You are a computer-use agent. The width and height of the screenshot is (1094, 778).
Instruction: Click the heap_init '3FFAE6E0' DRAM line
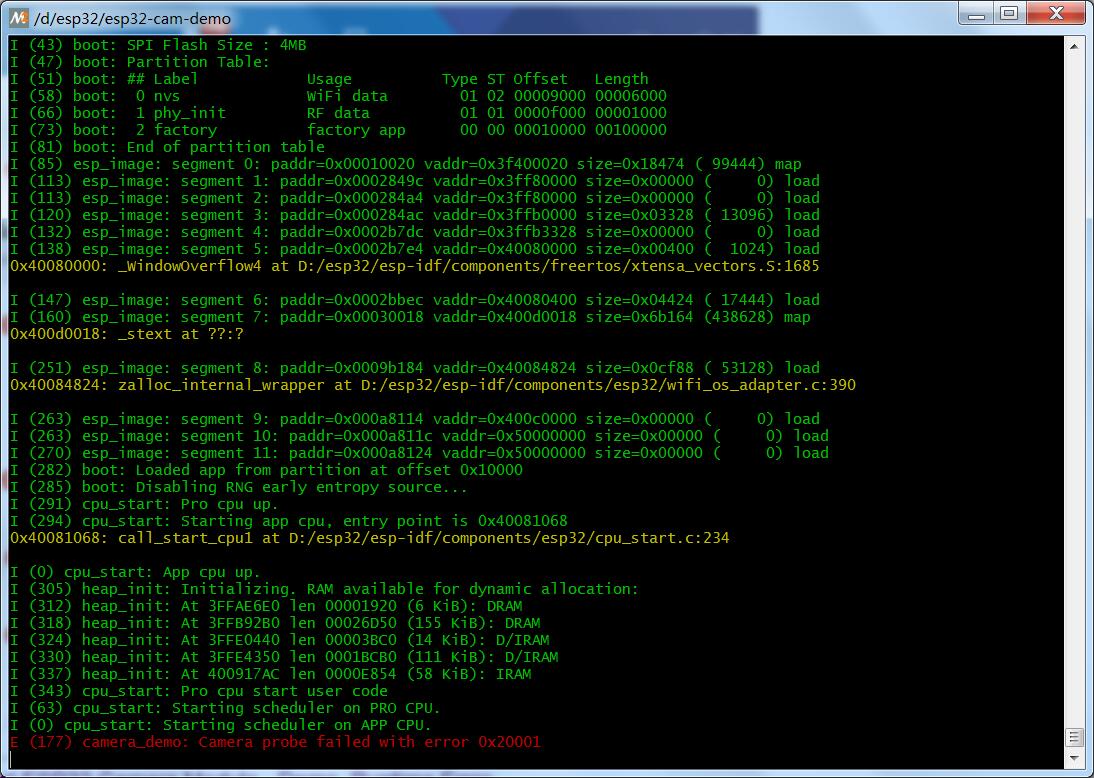(x=266, y=606)
